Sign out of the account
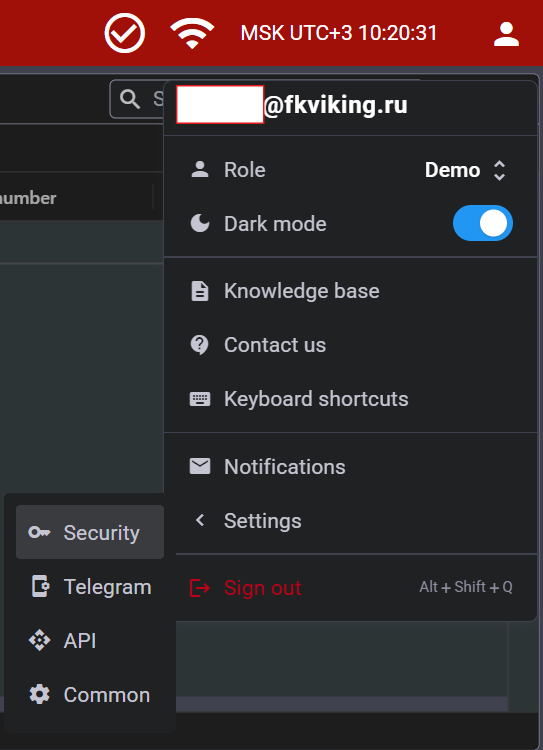 [x=350, y=587]
